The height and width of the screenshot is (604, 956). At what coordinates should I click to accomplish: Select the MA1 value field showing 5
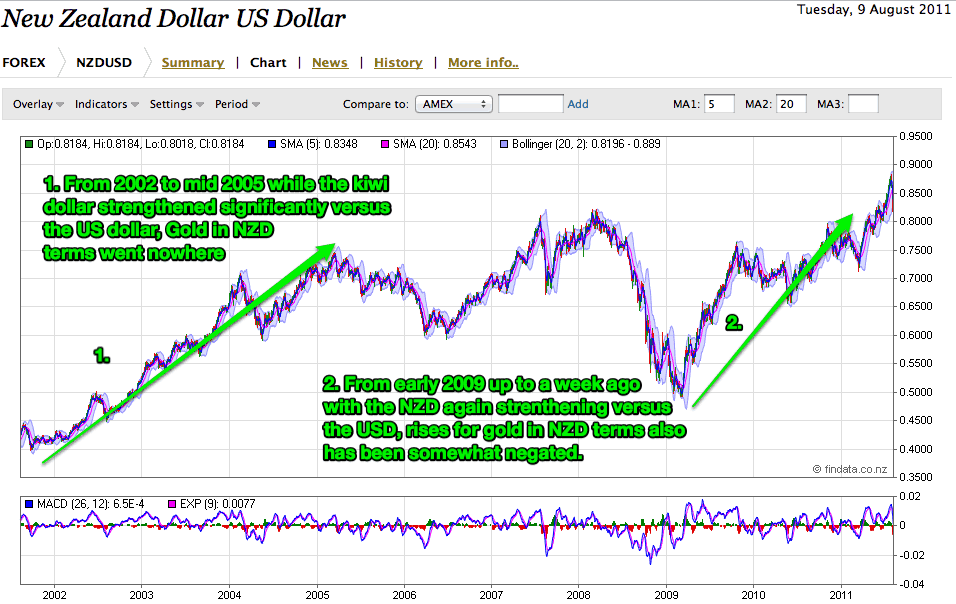pos(719,103)
